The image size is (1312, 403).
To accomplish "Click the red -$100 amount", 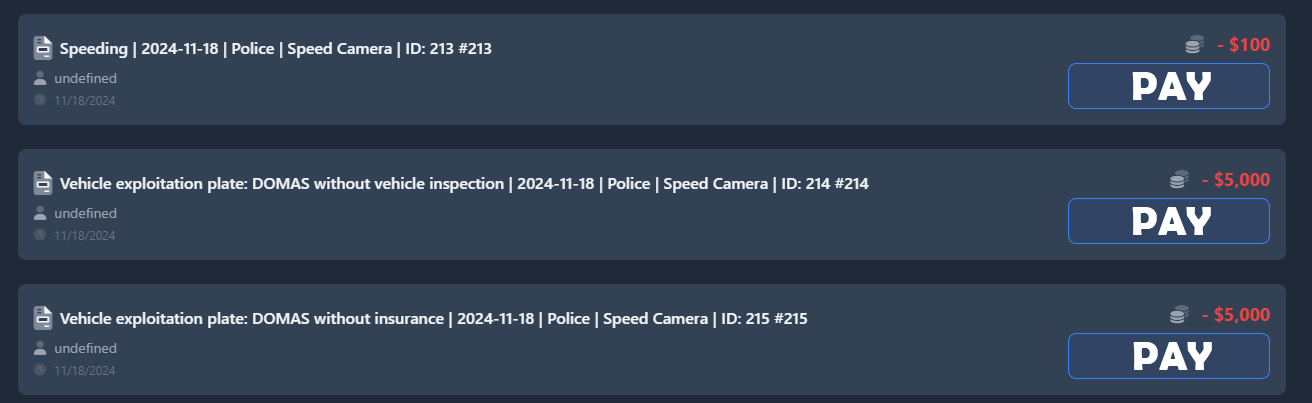I will click(1243, 45).
